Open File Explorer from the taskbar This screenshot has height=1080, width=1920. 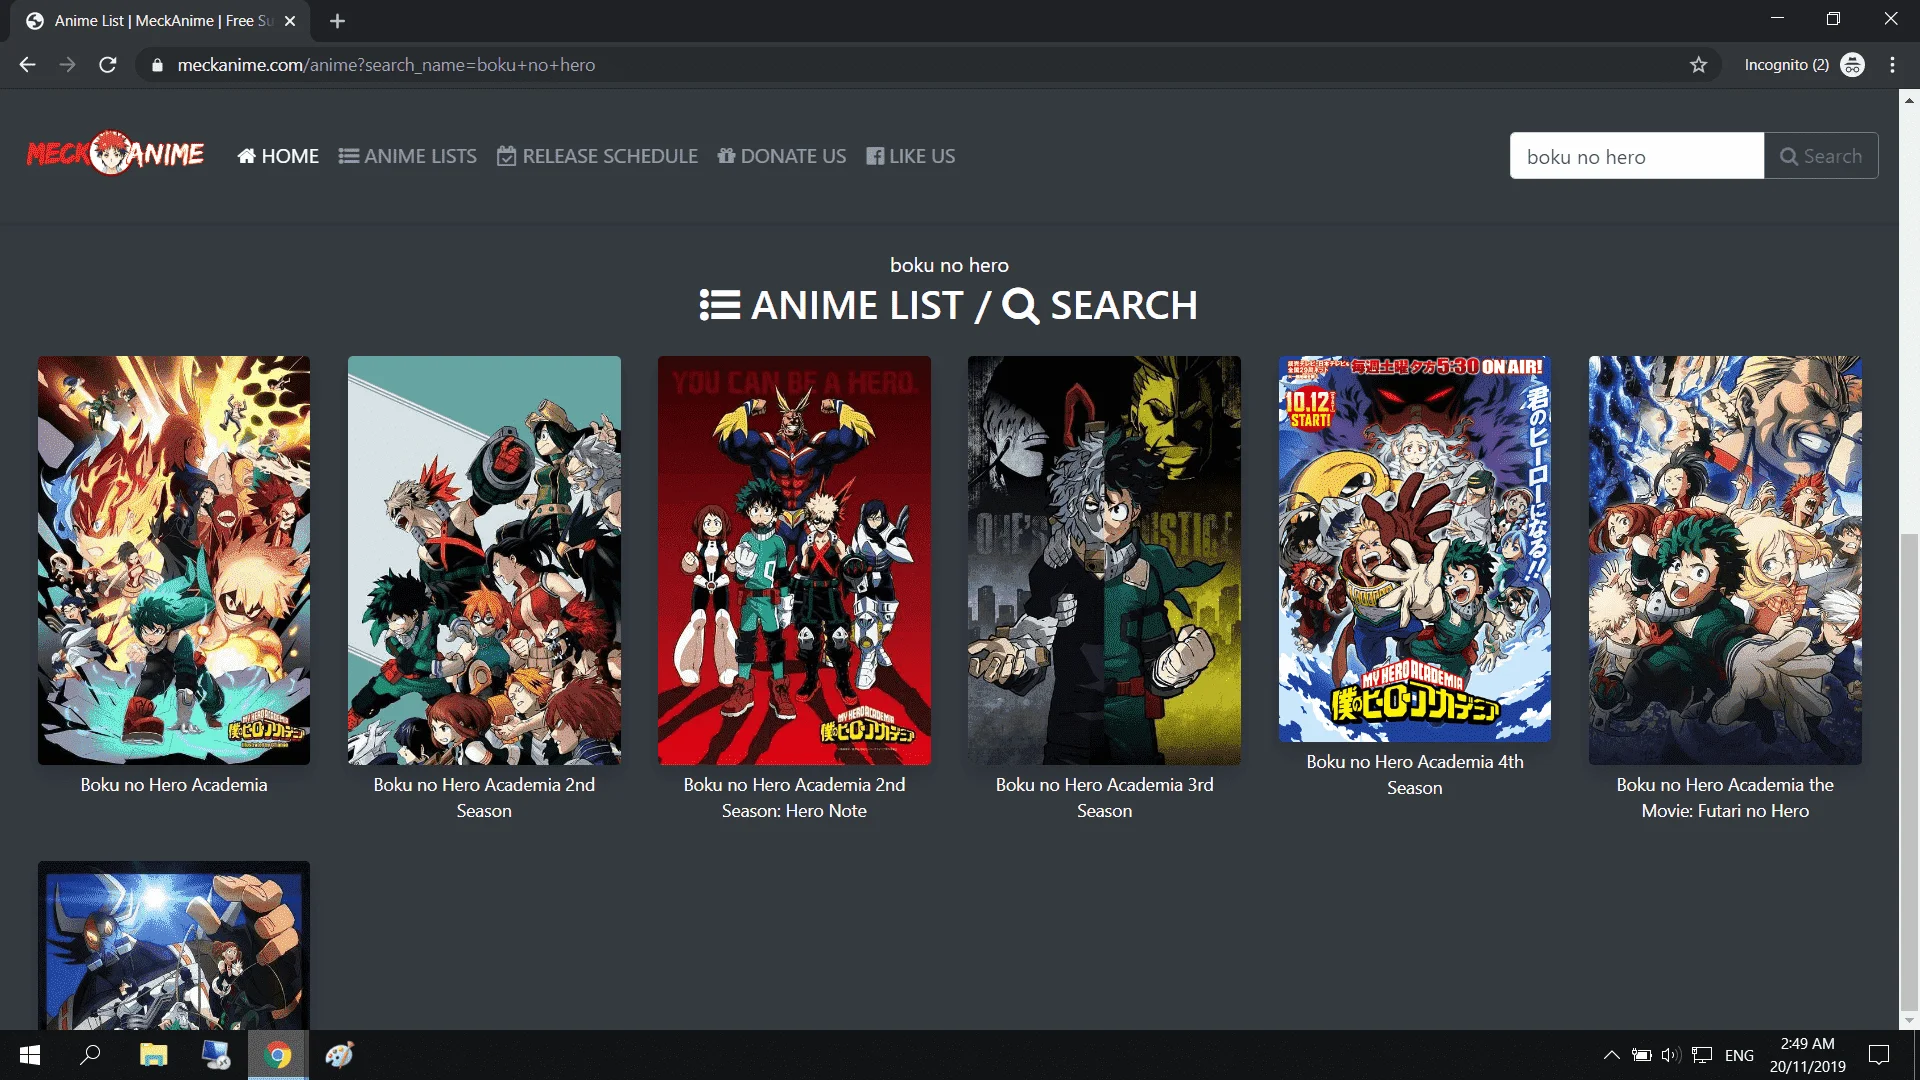click(x=153, y=1055)
